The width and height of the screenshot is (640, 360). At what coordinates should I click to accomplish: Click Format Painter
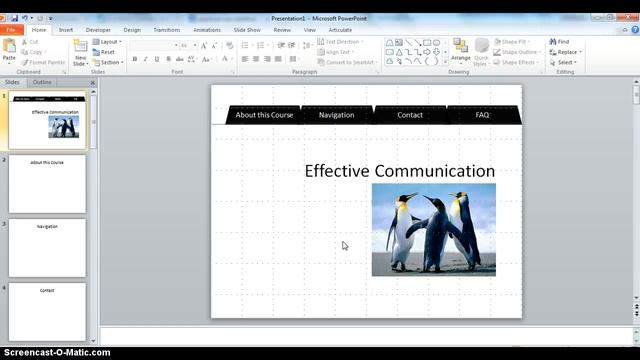click(x=43, y=62)
